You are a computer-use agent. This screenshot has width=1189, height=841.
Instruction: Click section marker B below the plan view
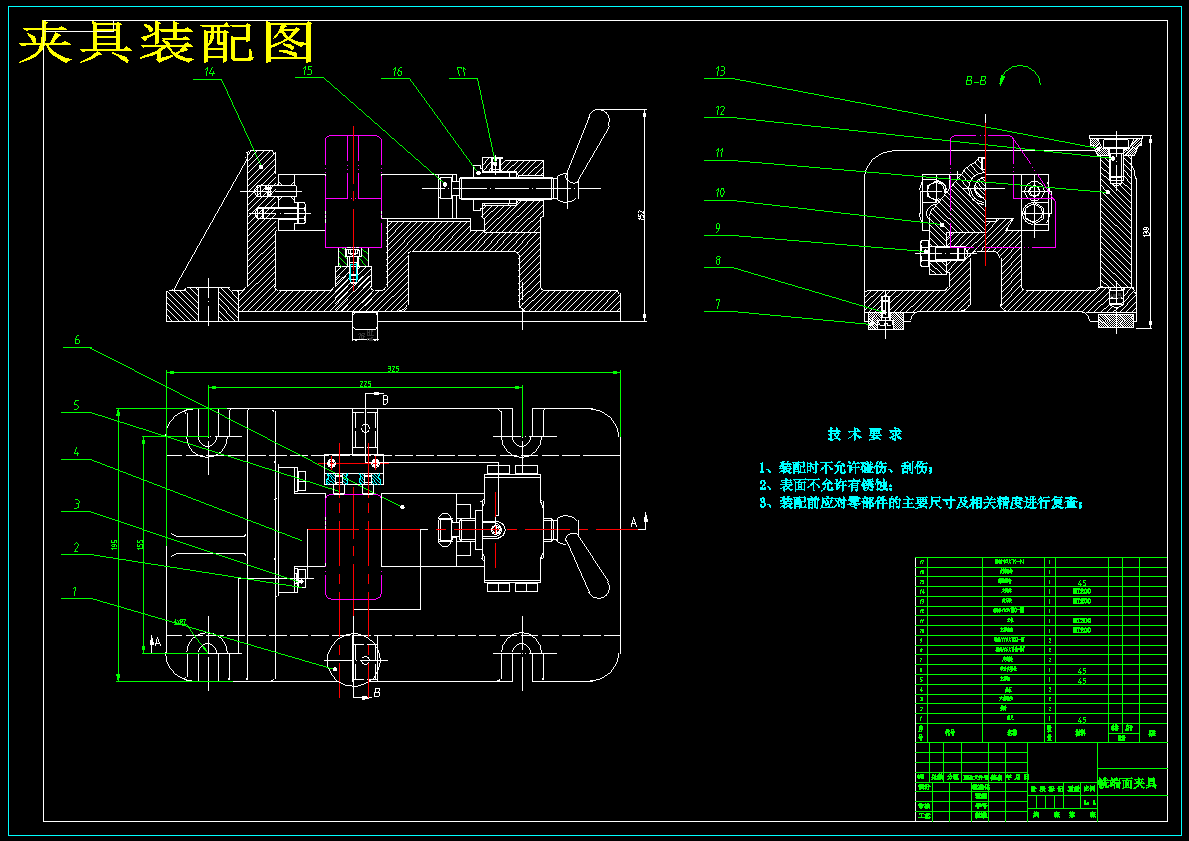tap(377, 692)
